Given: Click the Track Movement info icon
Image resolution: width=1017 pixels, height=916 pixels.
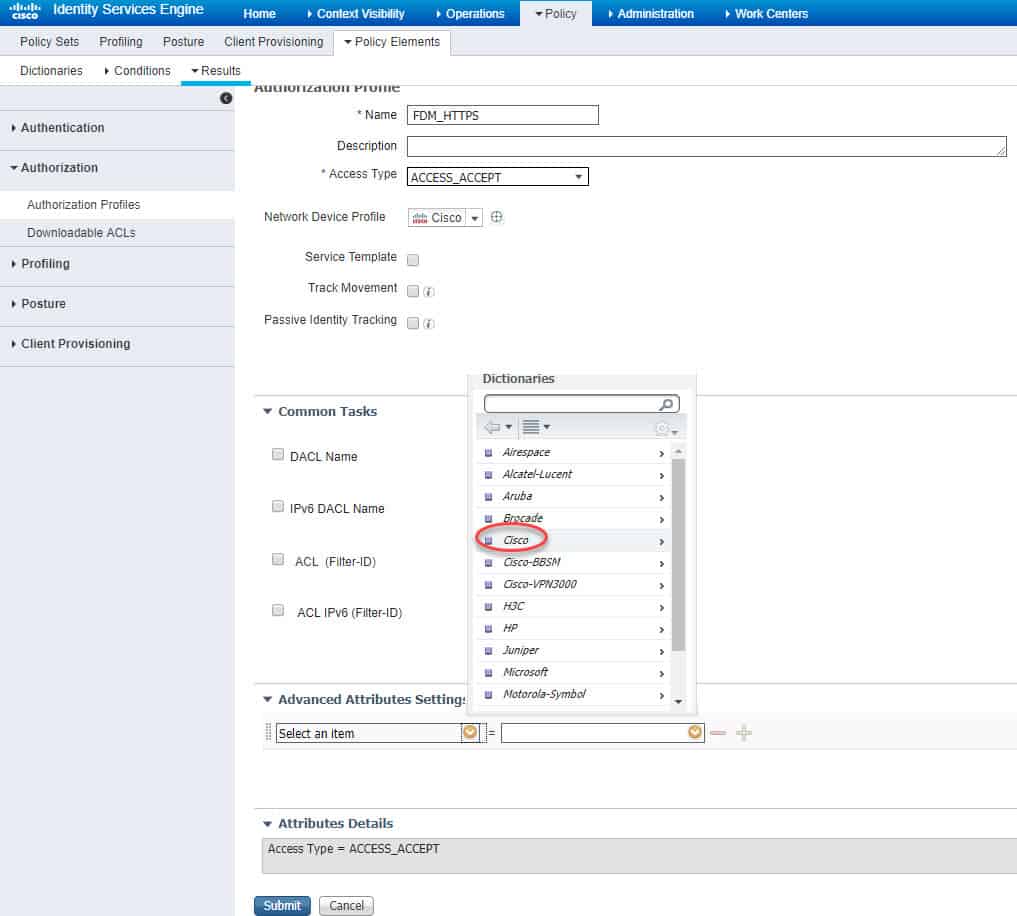Looking at the screenshot, I should pos(429,292).
